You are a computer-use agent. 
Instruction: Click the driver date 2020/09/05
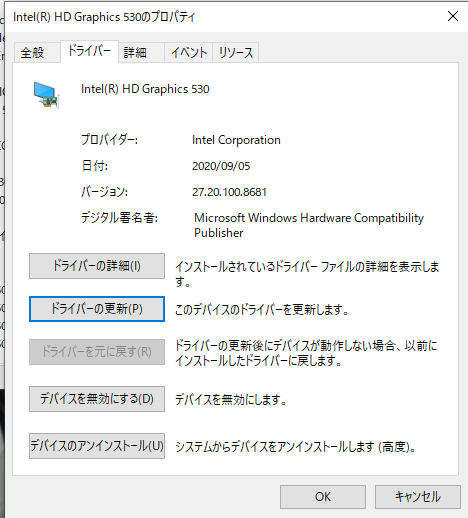221,166
